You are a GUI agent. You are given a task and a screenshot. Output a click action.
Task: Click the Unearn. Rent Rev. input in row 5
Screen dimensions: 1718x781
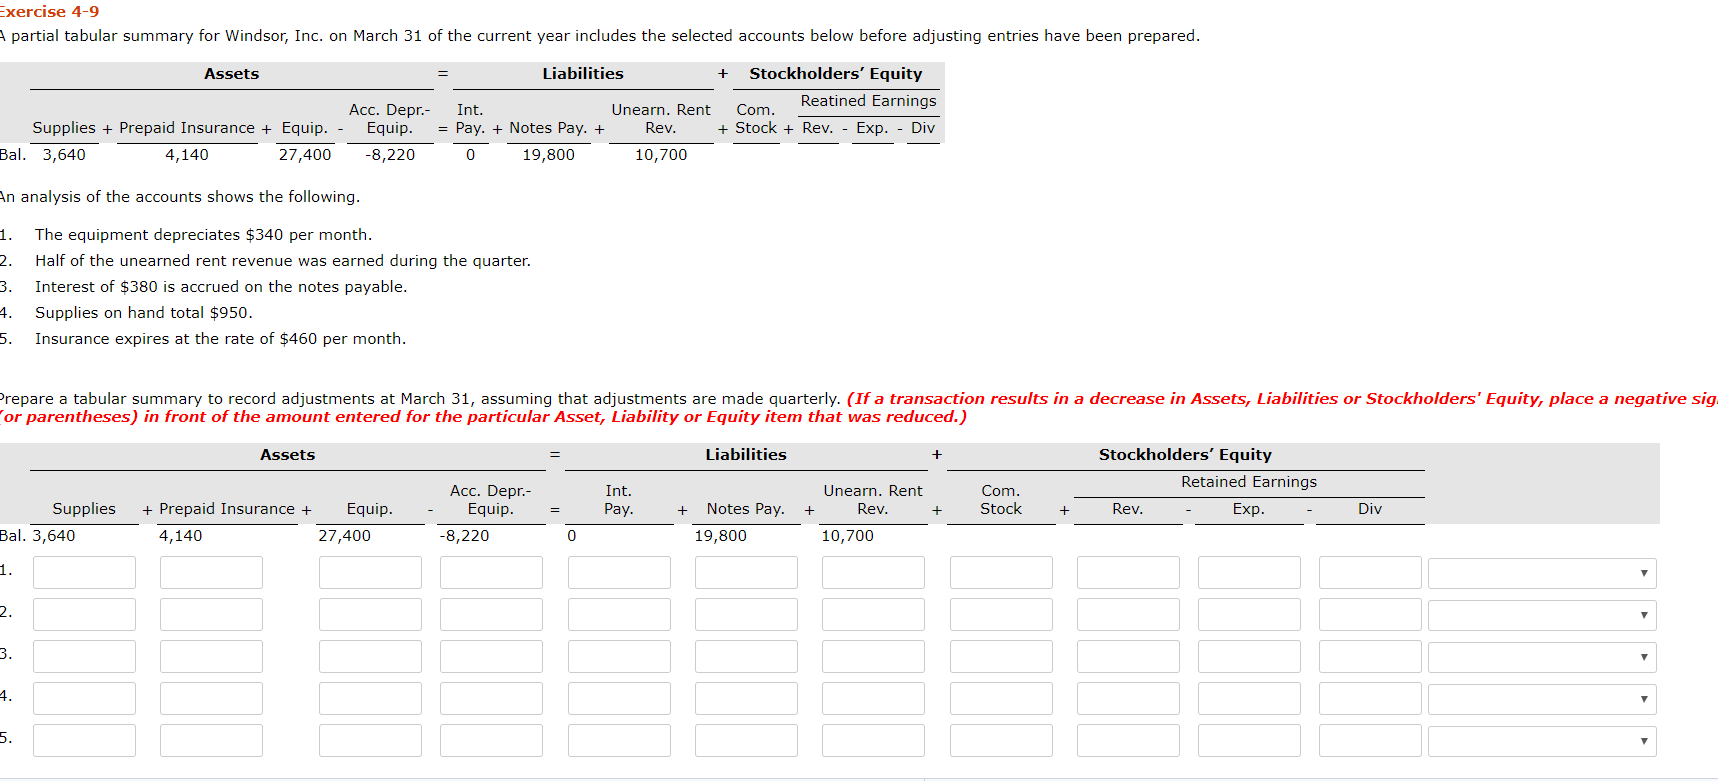873,741
